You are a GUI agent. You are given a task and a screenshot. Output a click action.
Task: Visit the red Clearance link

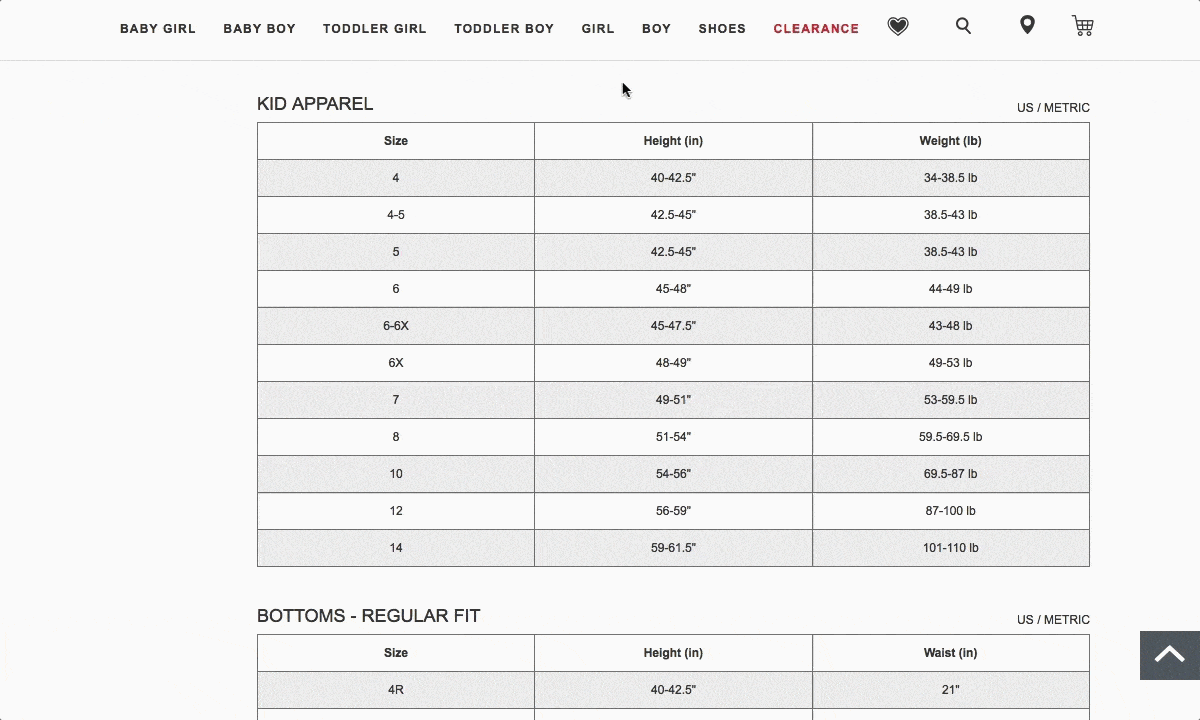pyautogui.click(x=816, y=29)
